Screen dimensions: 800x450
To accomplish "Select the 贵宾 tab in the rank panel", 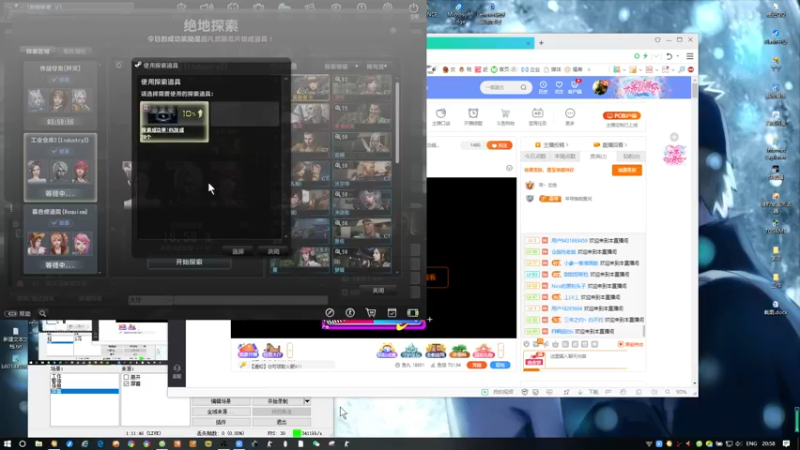I will pyautogui.click(x=599, y=157).
